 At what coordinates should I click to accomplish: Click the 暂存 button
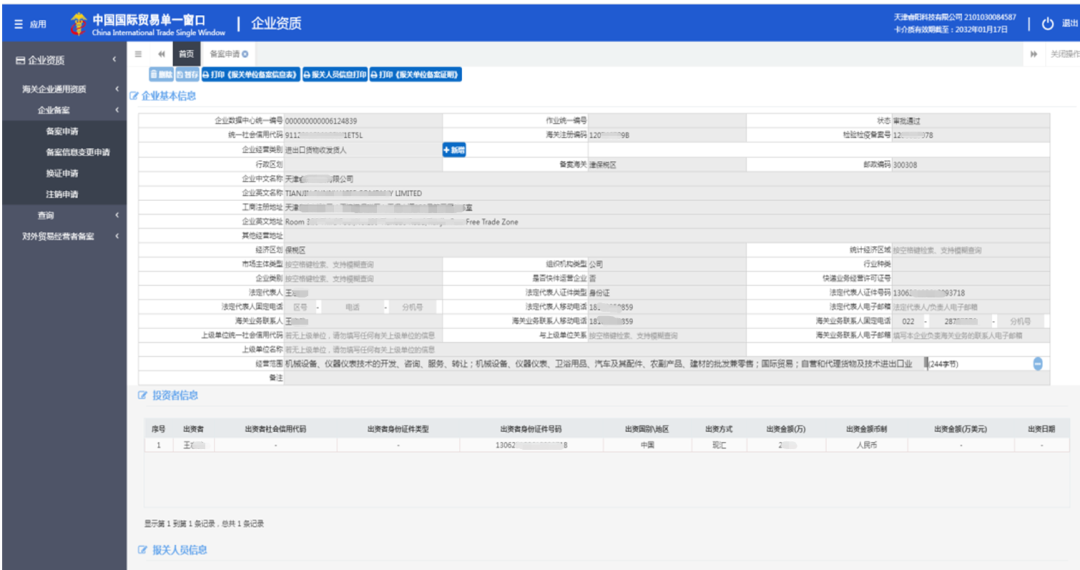(x=187, y=74)
